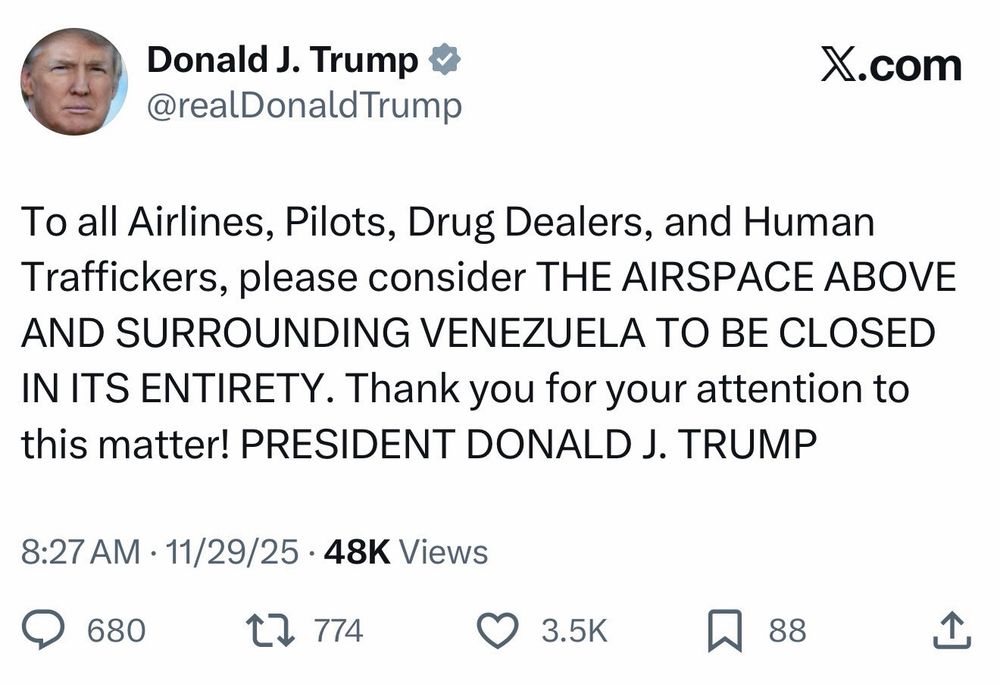Open the share menu via upload arrow icon
1000x684 pixels.
[x=952, y=630]
